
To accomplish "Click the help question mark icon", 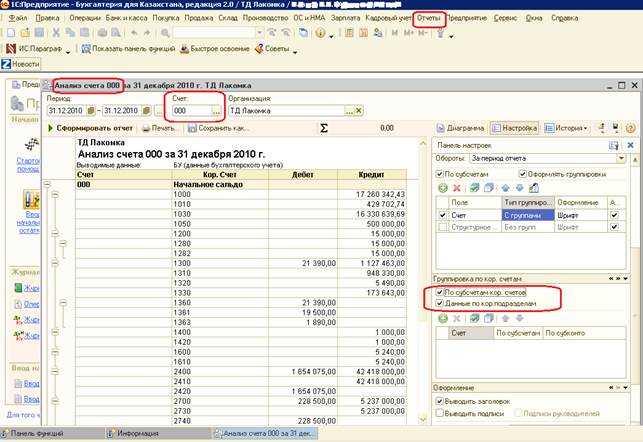I will 630,128.
